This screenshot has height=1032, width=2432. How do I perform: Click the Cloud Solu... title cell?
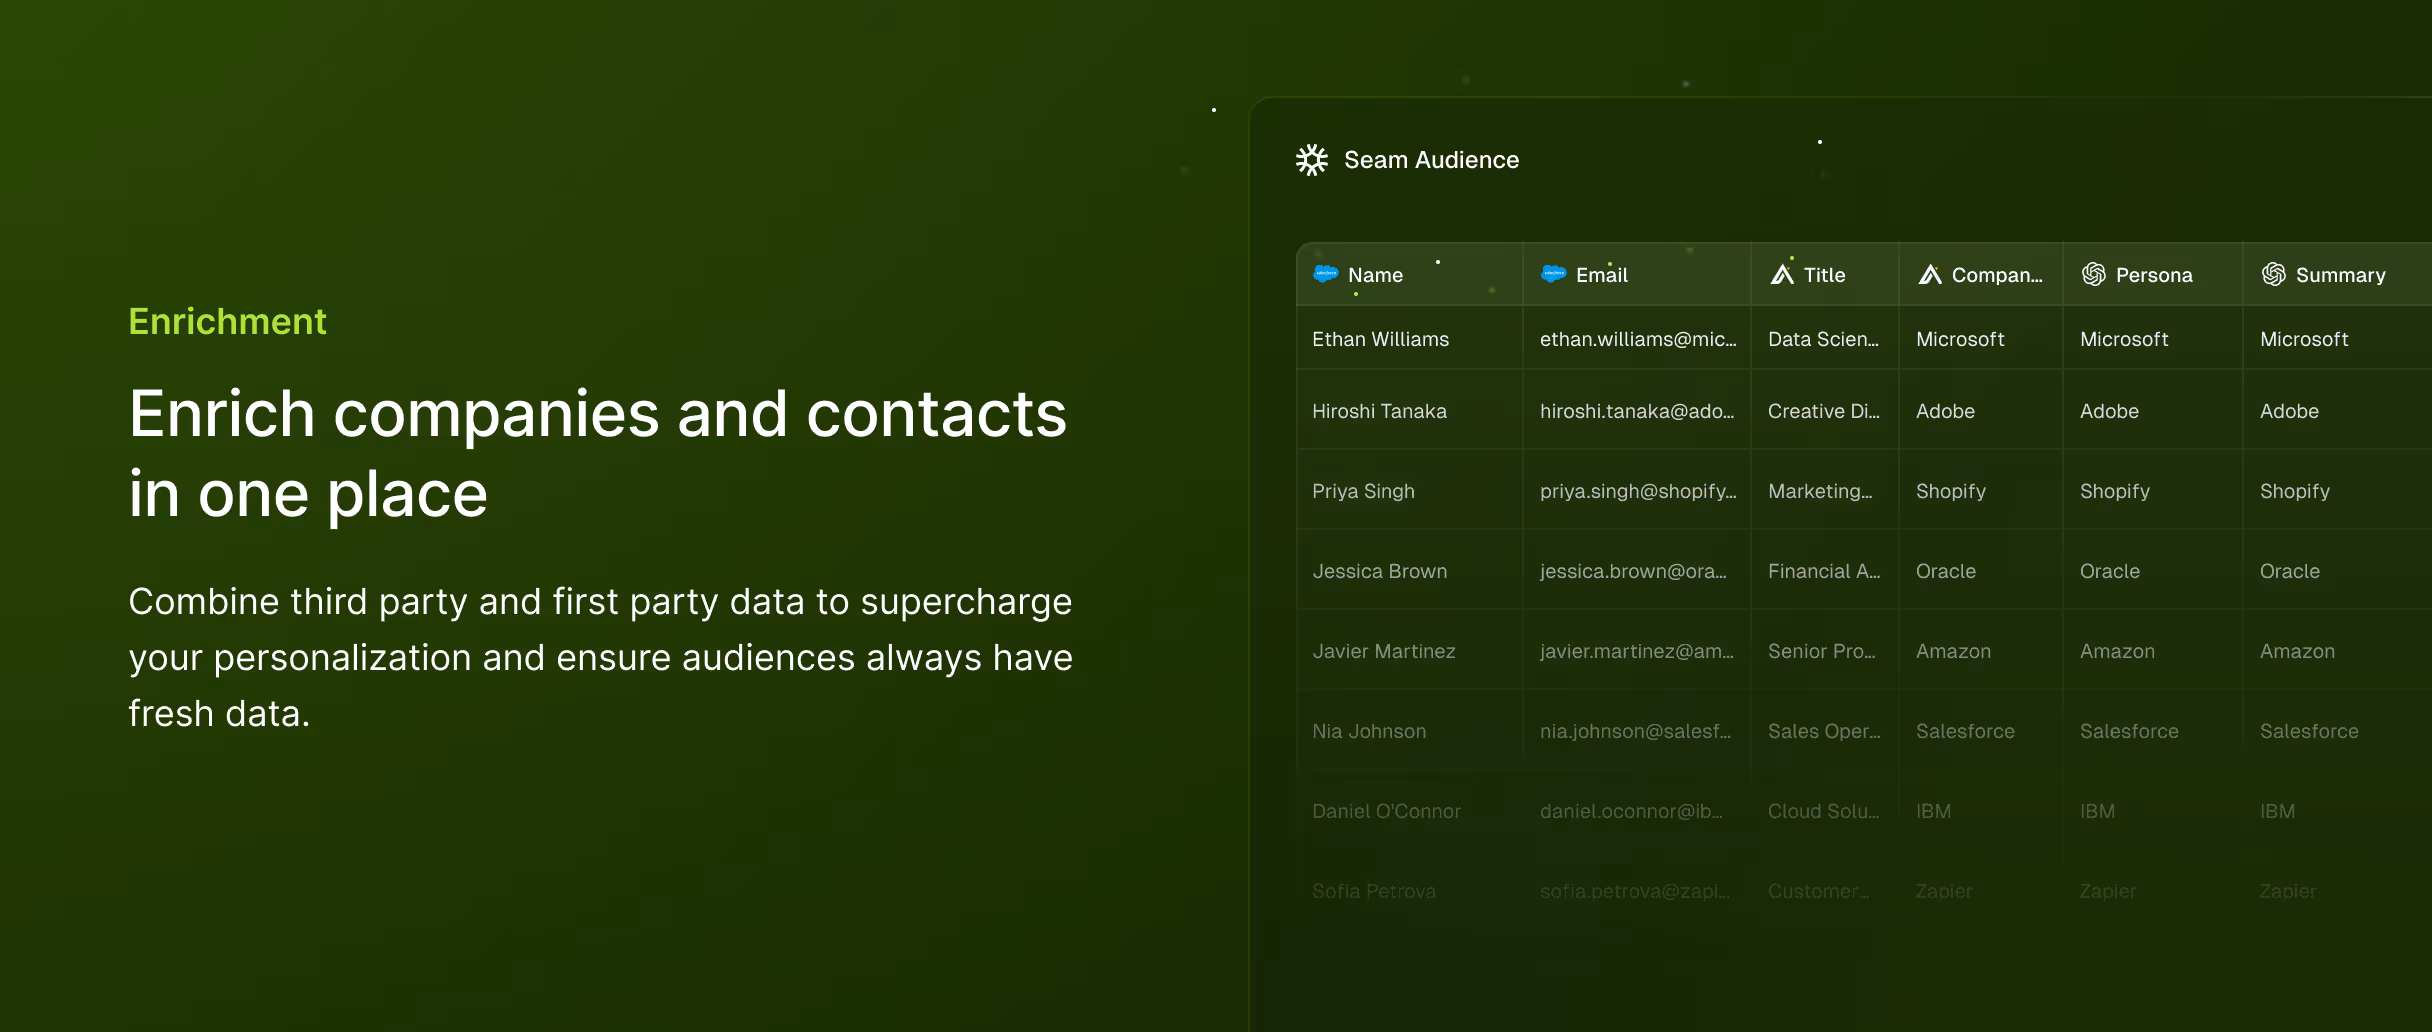[x=1825, y=811]
